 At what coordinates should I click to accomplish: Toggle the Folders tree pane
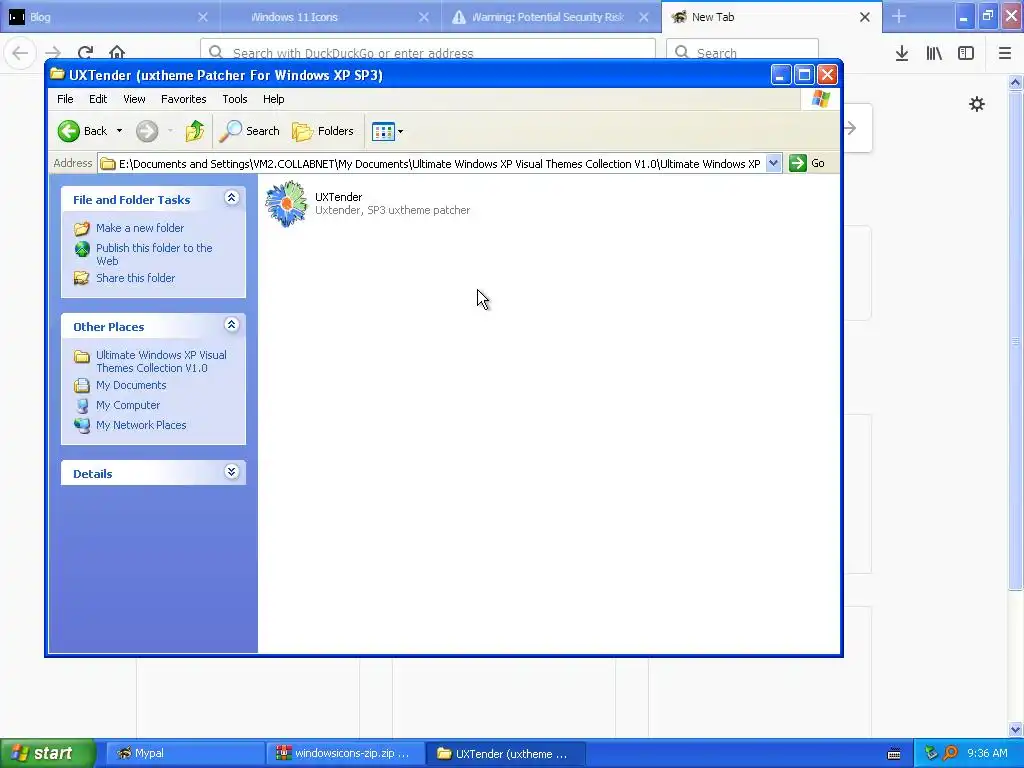323,131
